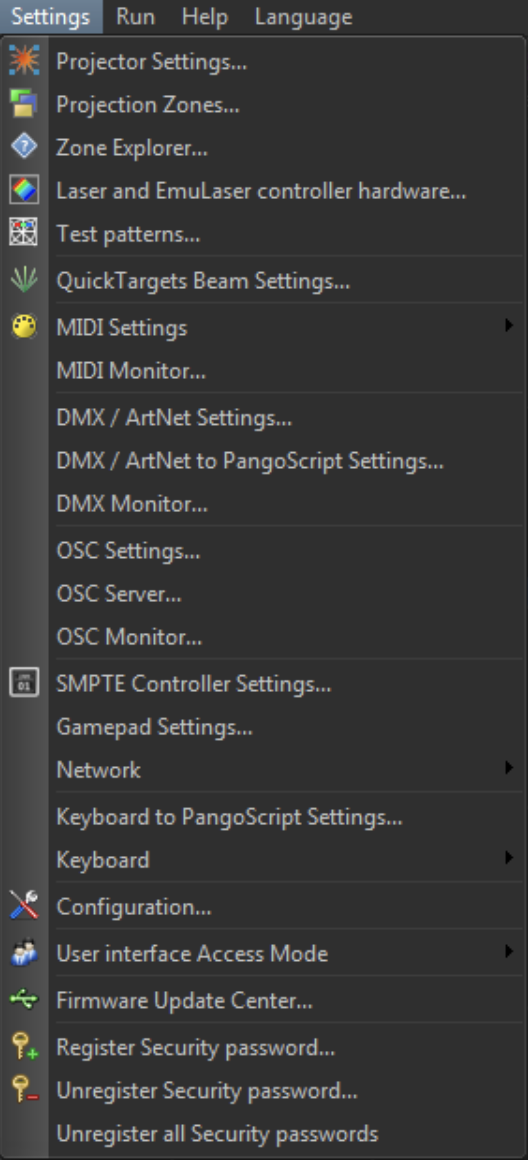This screenshot has width=528, height=1160.
Task: Click the Test patterns grid icon
Action: click(x=24, y=235)
